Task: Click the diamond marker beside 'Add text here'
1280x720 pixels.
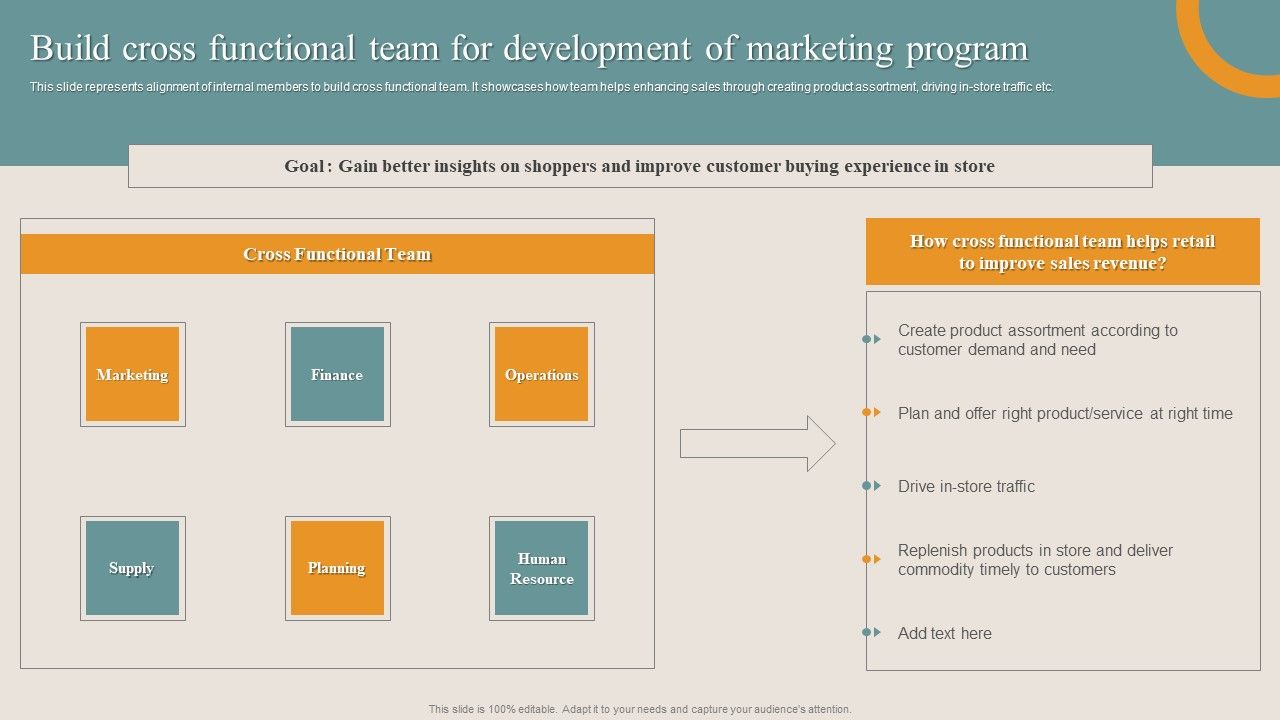Action: 866,633
